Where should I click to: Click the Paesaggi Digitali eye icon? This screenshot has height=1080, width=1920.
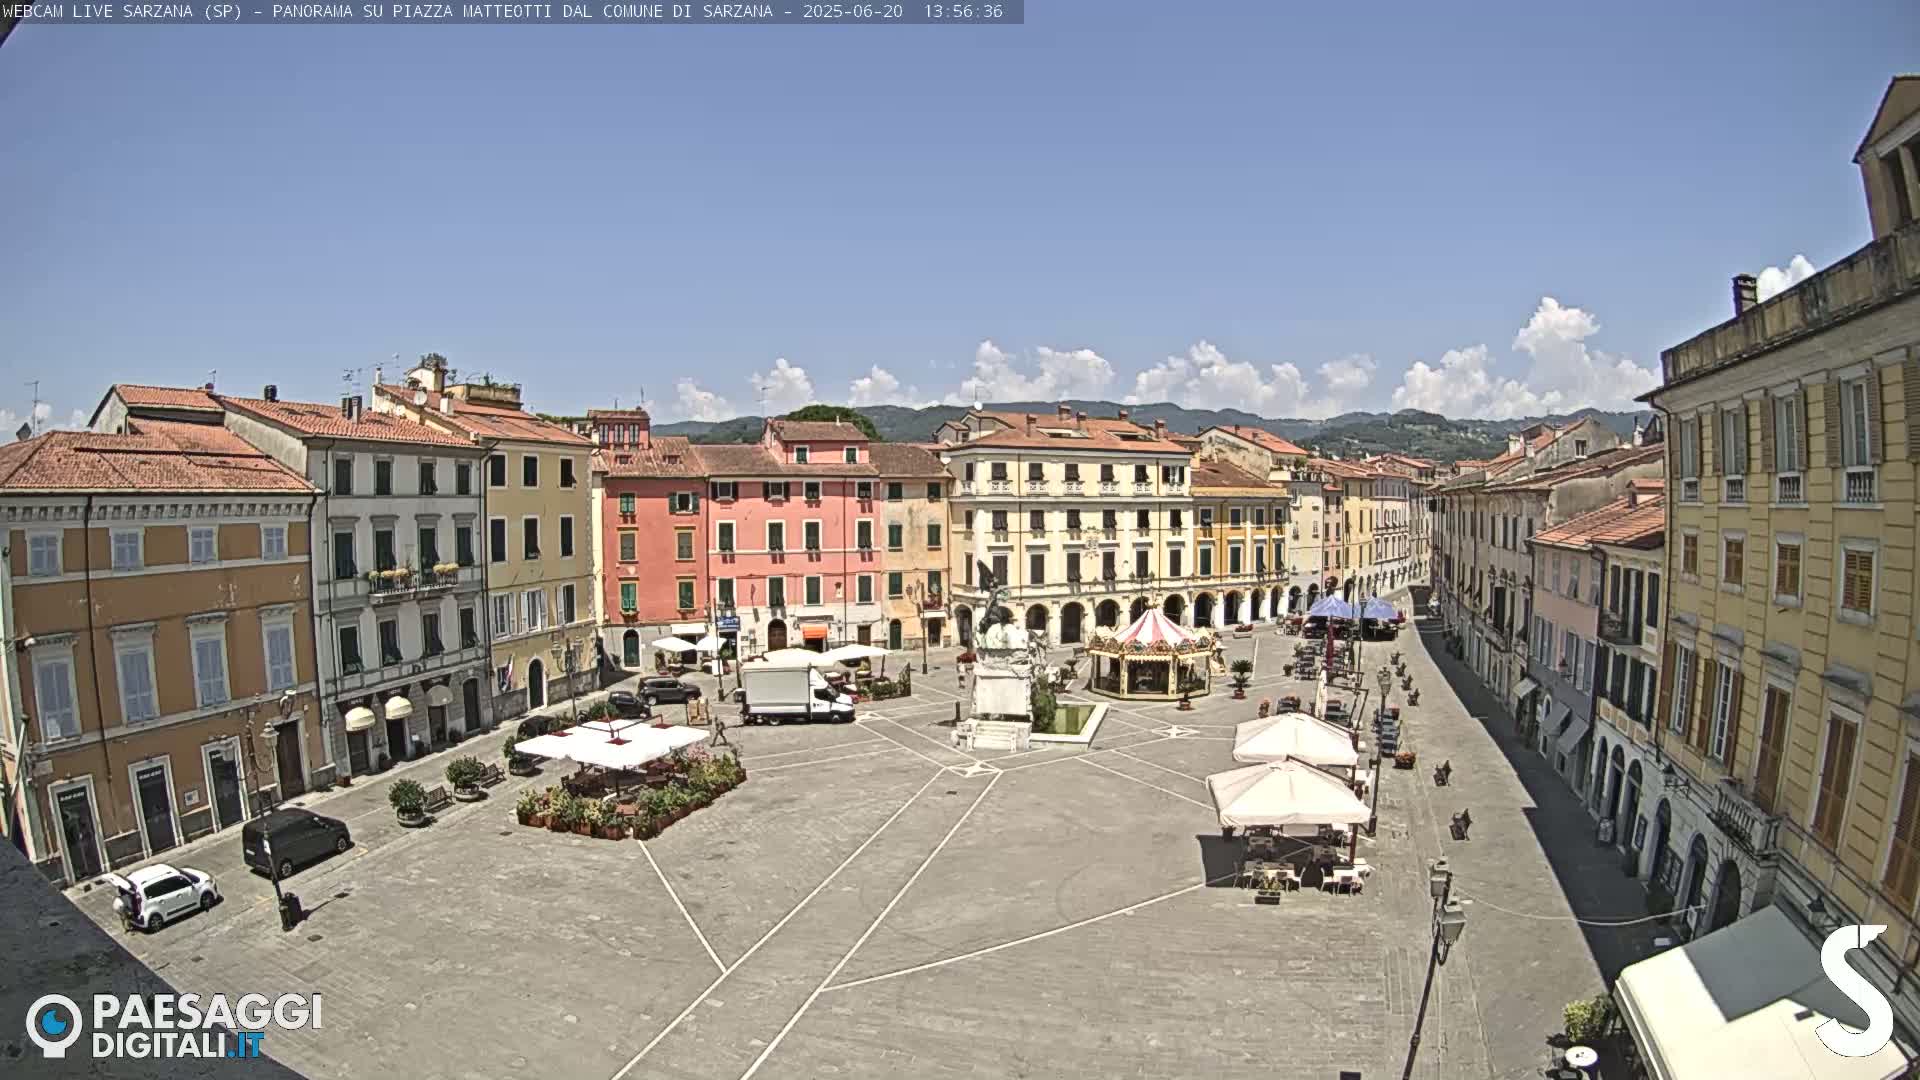(x=54, y=1025)
